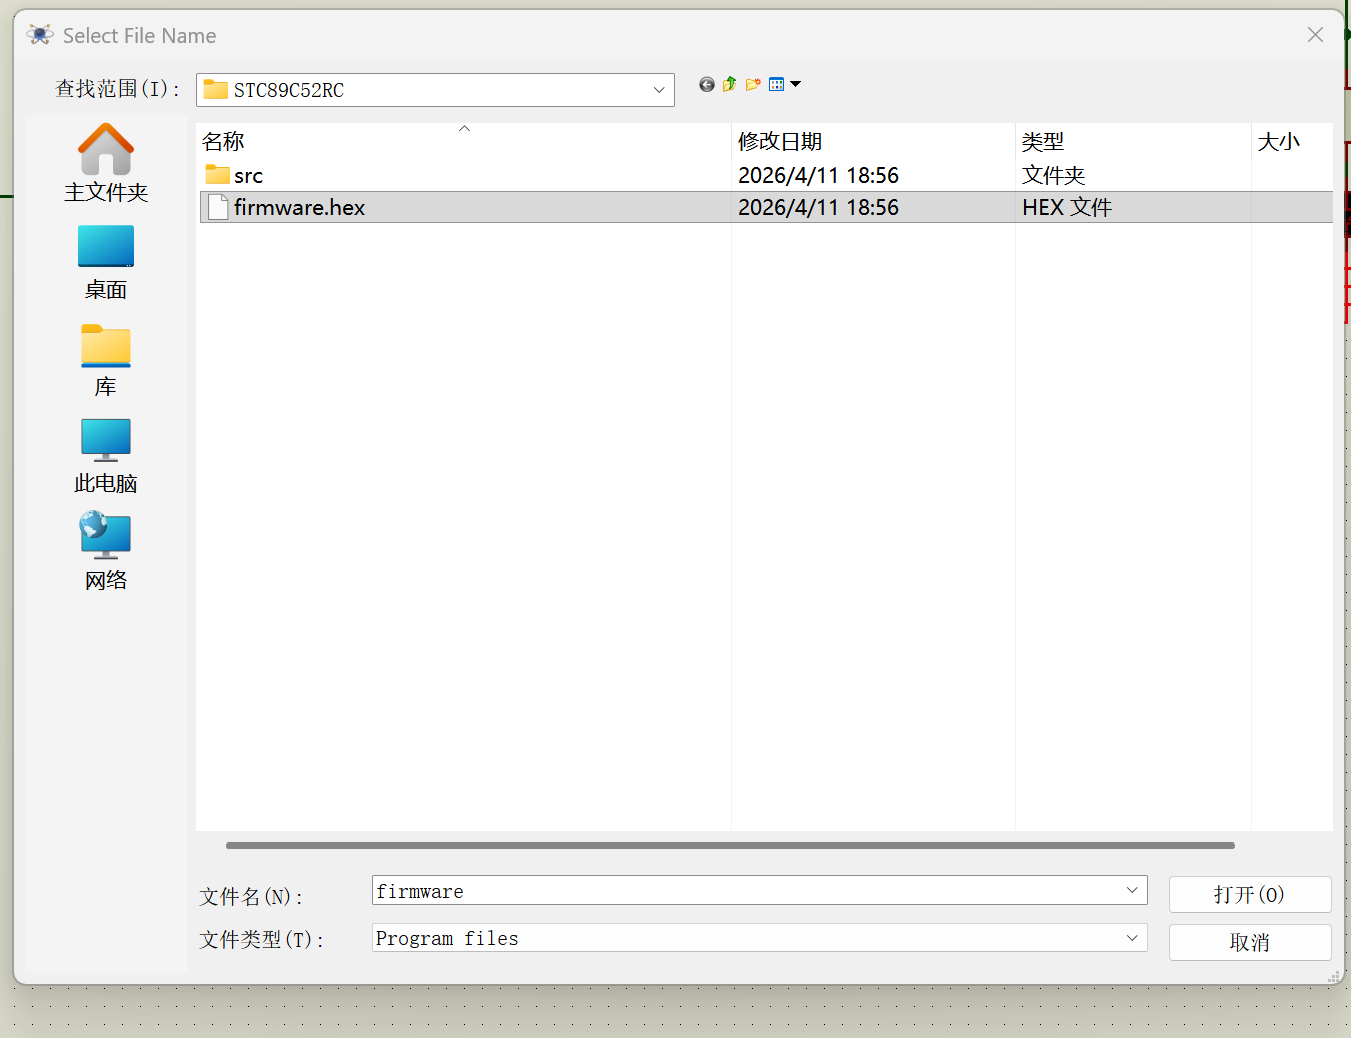Expand the 文件名 filename dropdown list
1351x1038 pixels.
point(1132,890)
